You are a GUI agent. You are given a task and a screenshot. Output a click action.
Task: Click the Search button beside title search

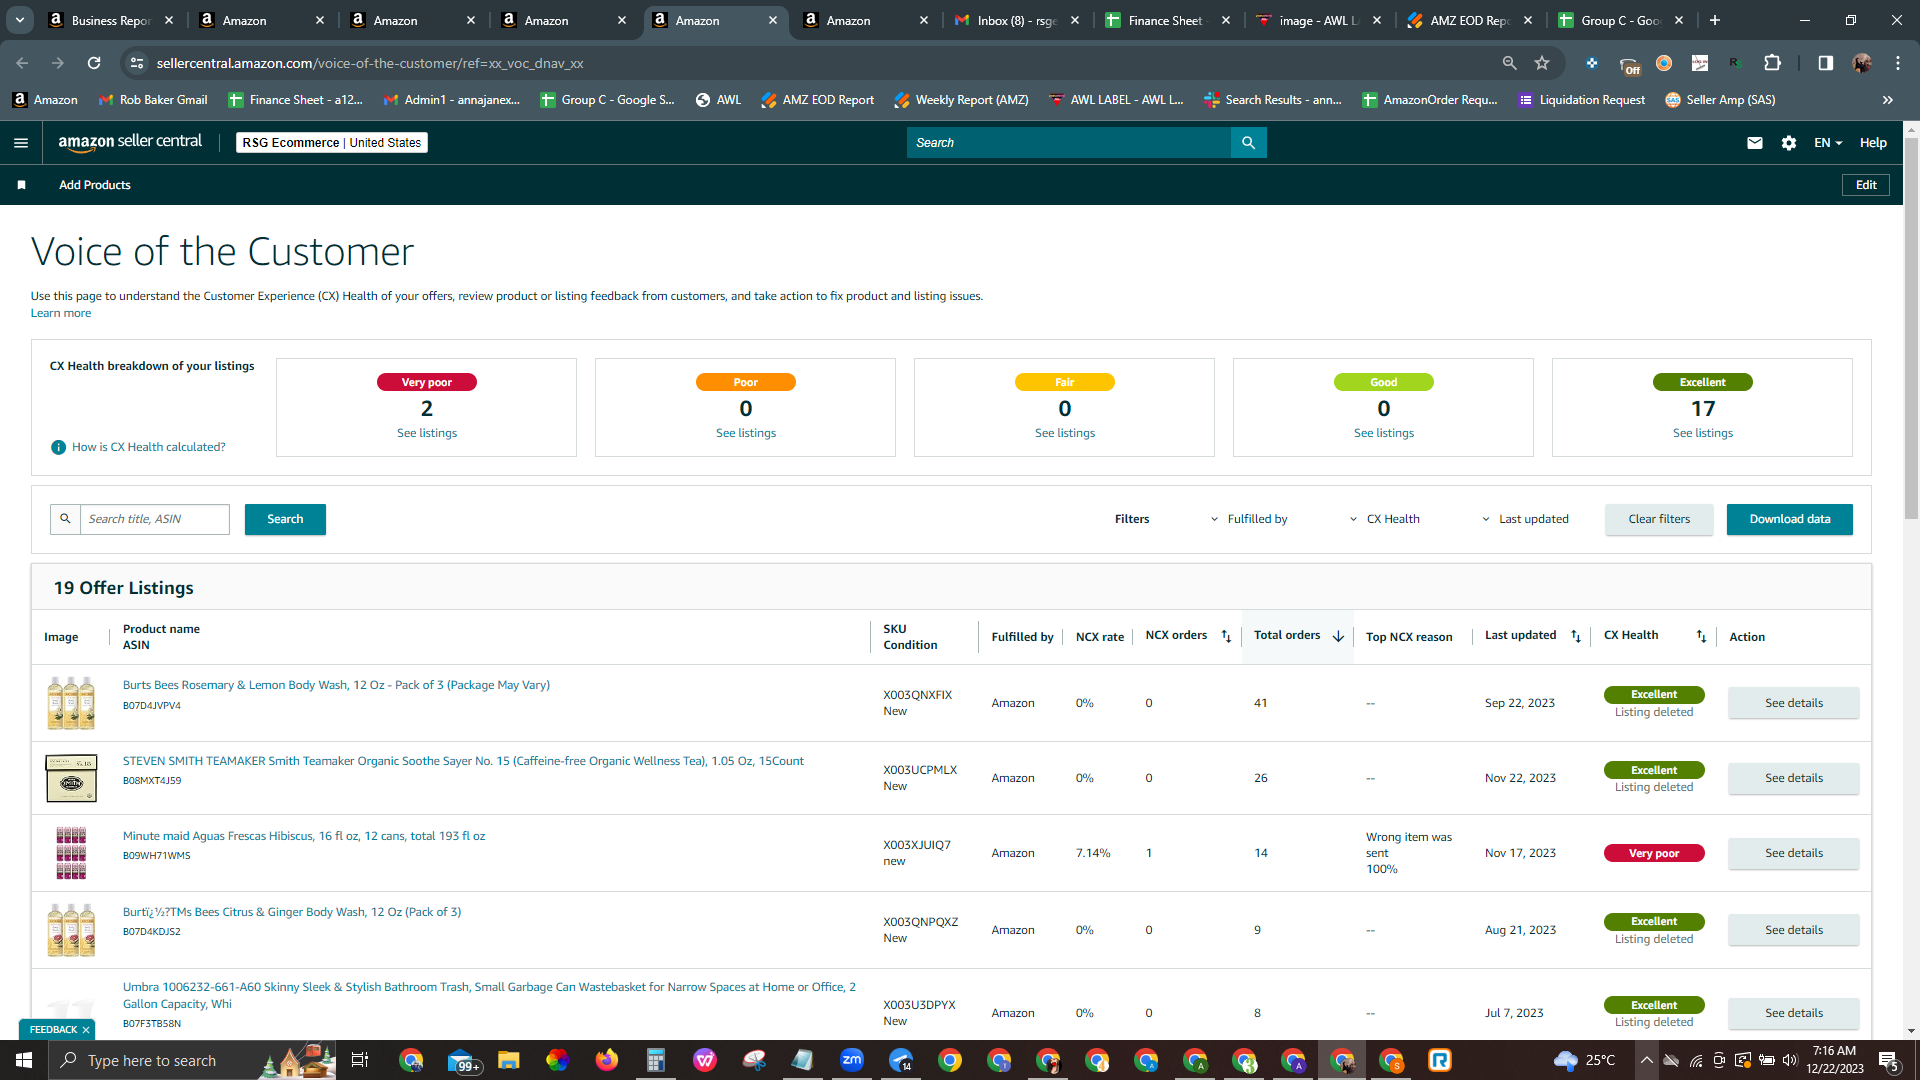coord(285,519)
